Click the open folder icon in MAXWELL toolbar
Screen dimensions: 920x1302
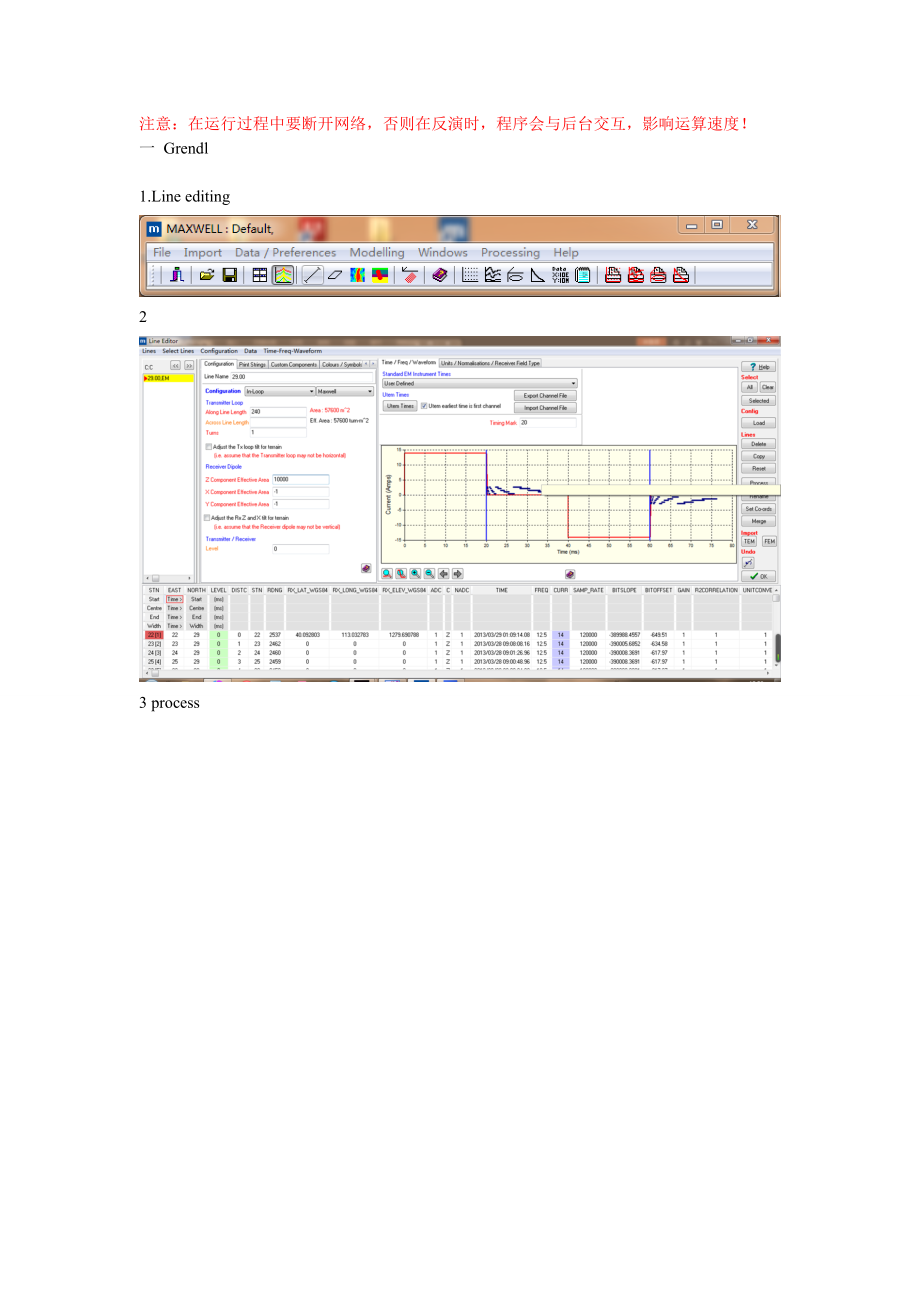[x=207, y=275]
